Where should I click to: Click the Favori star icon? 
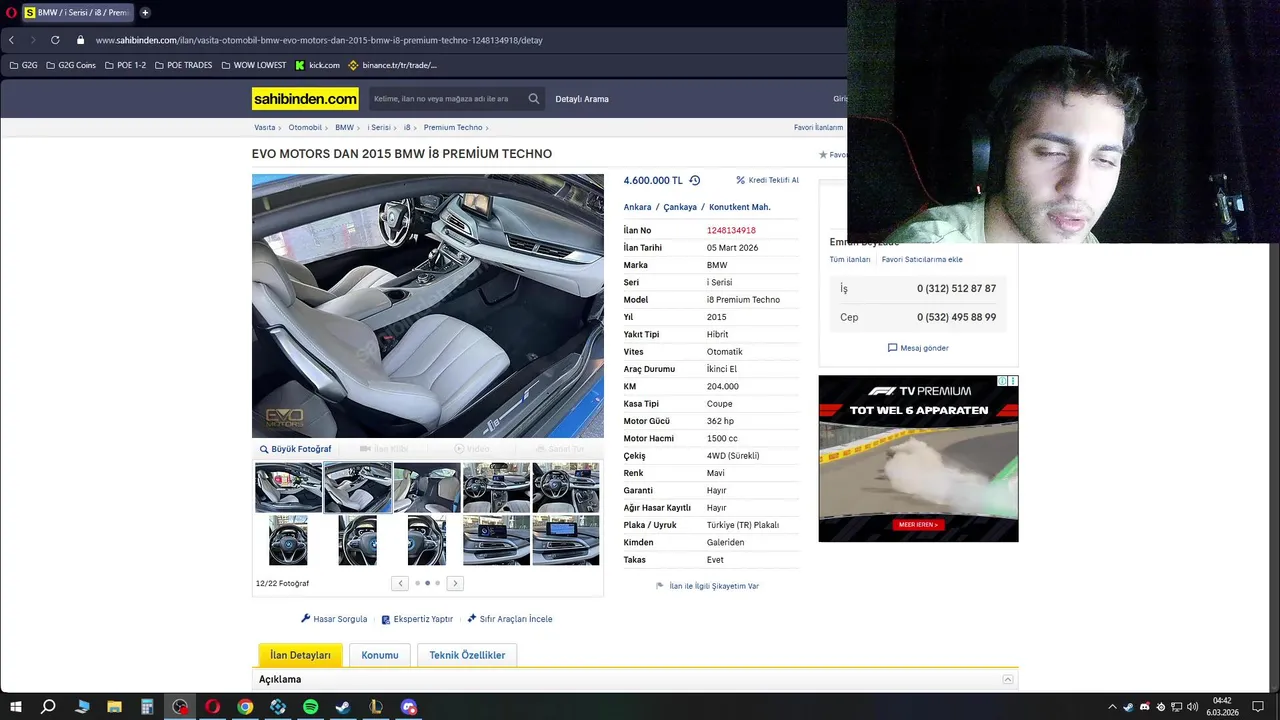click(x=823, y=155)
